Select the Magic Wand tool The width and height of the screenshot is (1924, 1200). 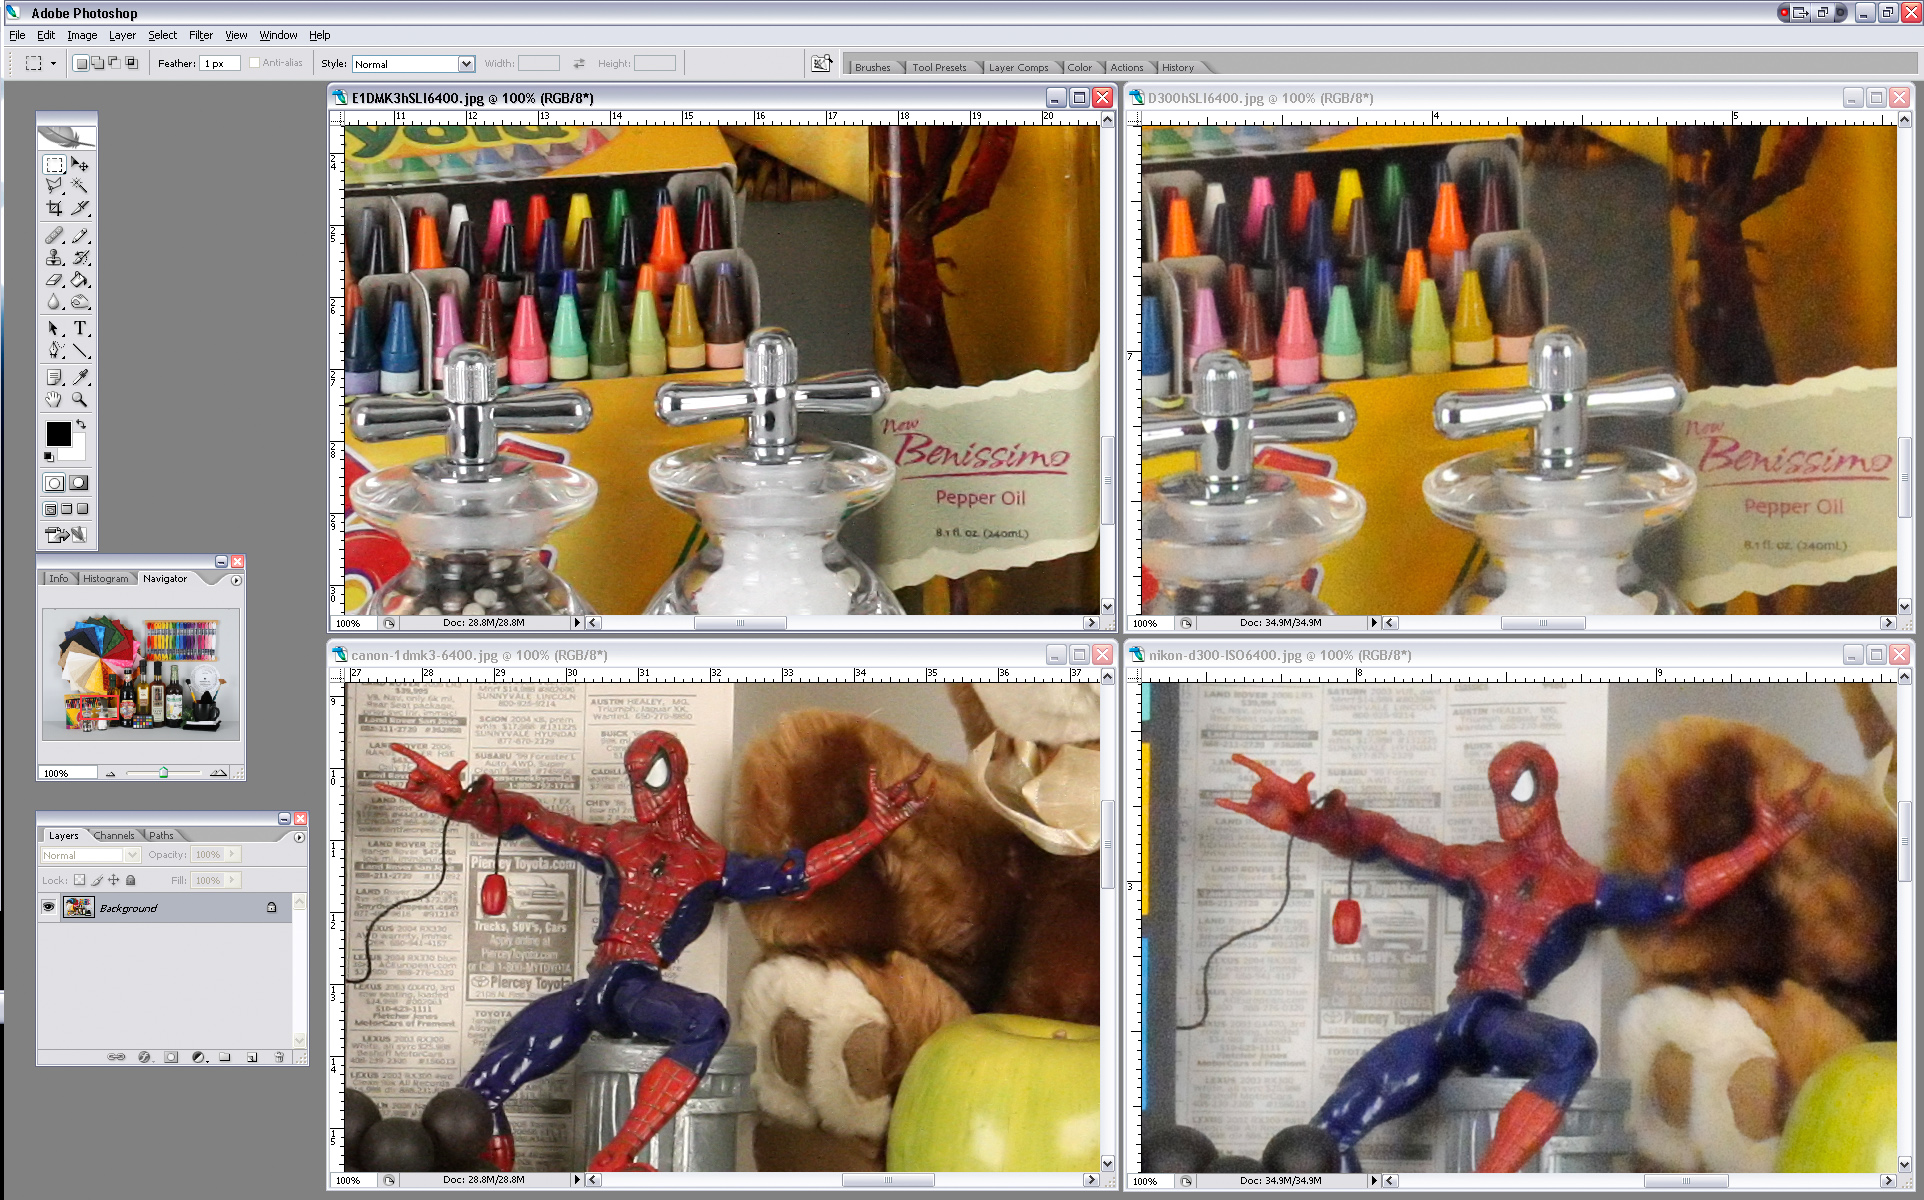80,186
